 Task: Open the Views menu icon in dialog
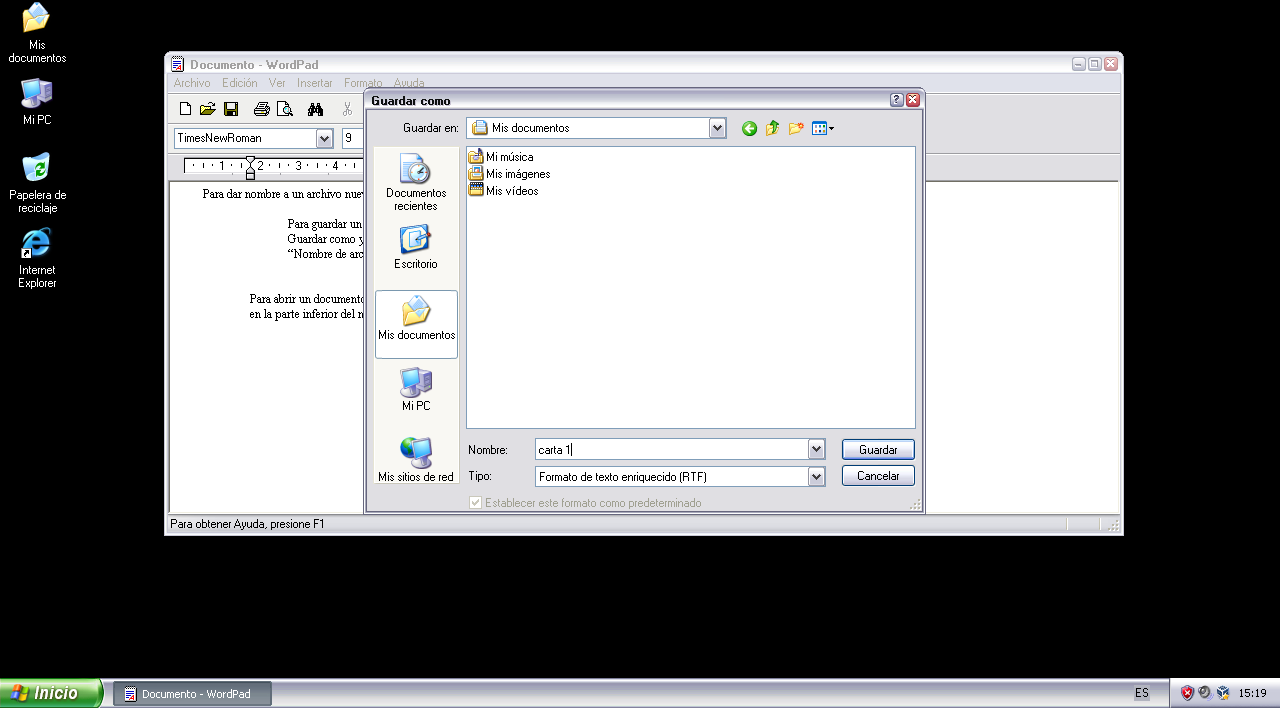(823, 128)
